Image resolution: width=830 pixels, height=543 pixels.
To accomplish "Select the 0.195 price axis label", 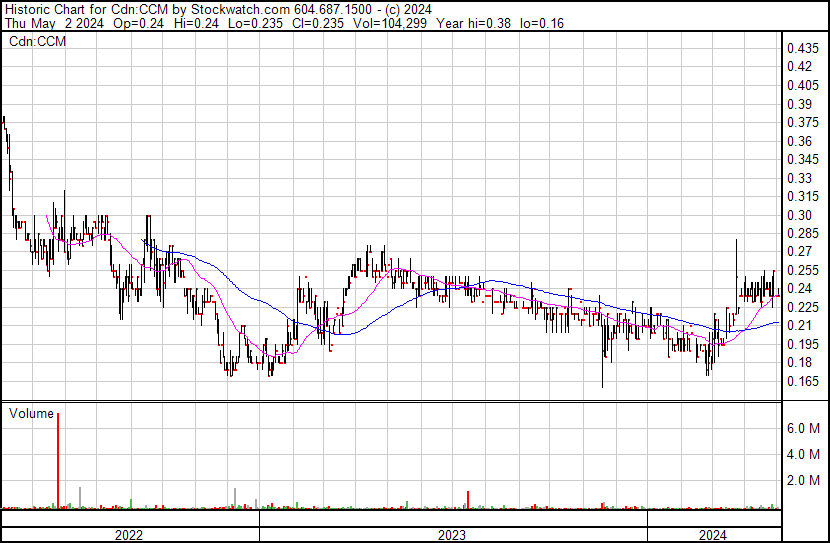I will point(803,345).
